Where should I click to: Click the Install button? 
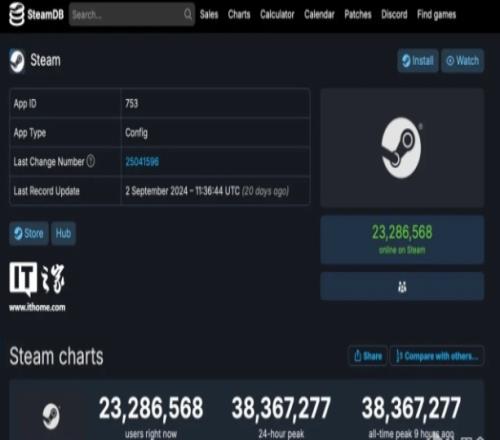(418, 61)
